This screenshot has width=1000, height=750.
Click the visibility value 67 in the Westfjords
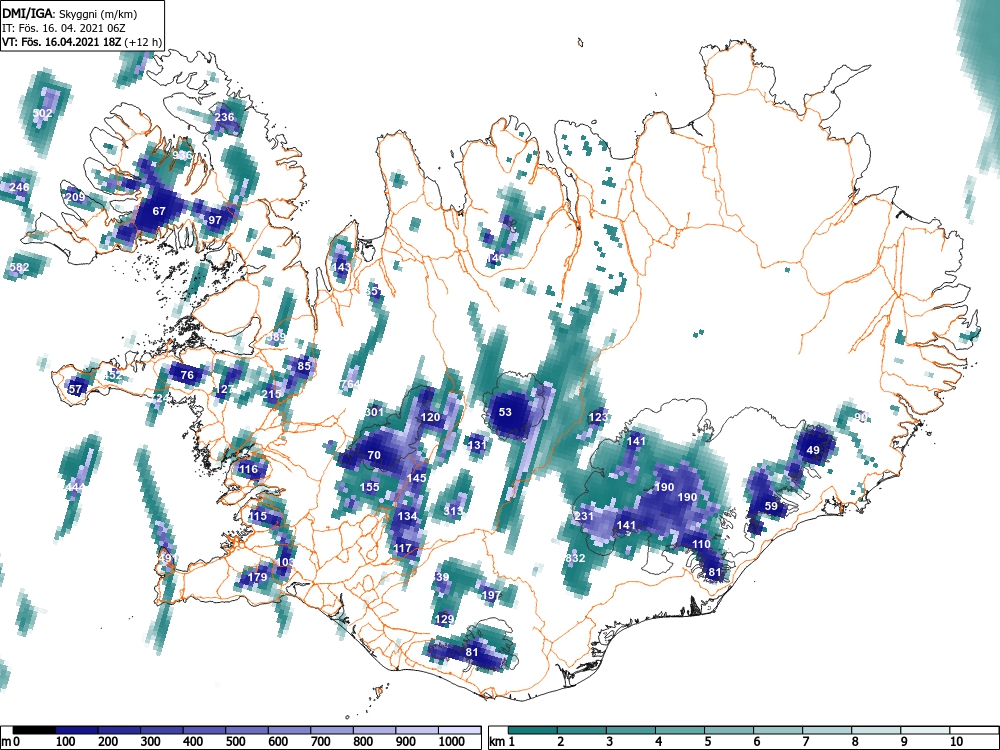click(x=159, y=211)
